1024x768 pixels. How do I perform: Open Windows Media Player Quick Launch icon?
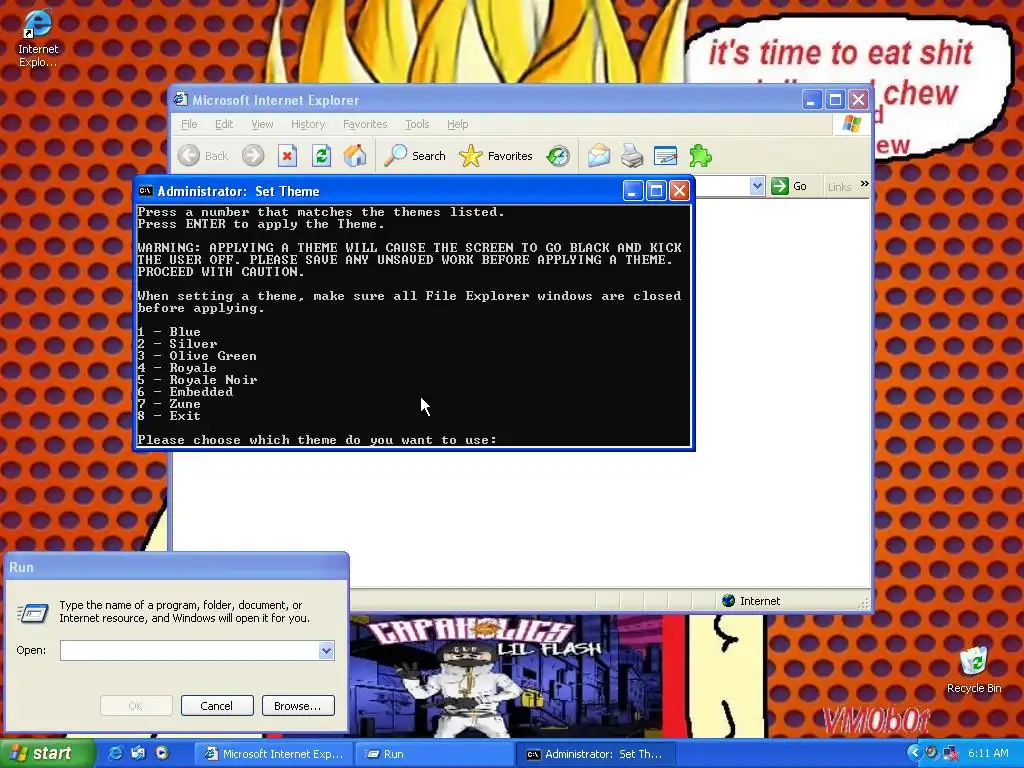pos(162,753)
